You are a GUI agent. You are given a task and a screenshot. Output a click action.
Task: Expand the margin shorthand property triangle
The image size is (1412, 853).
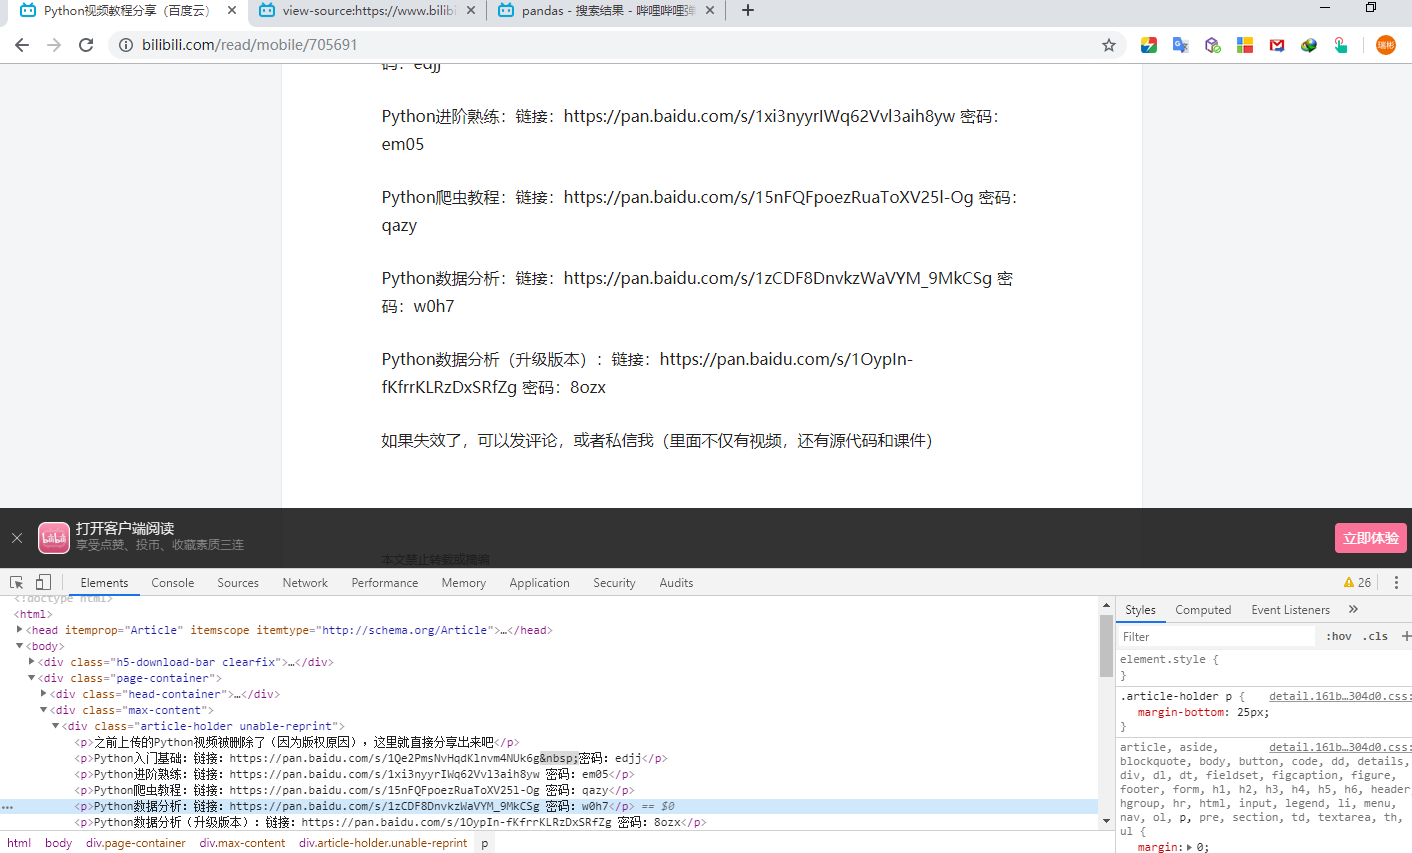(x=1189, y=847)
